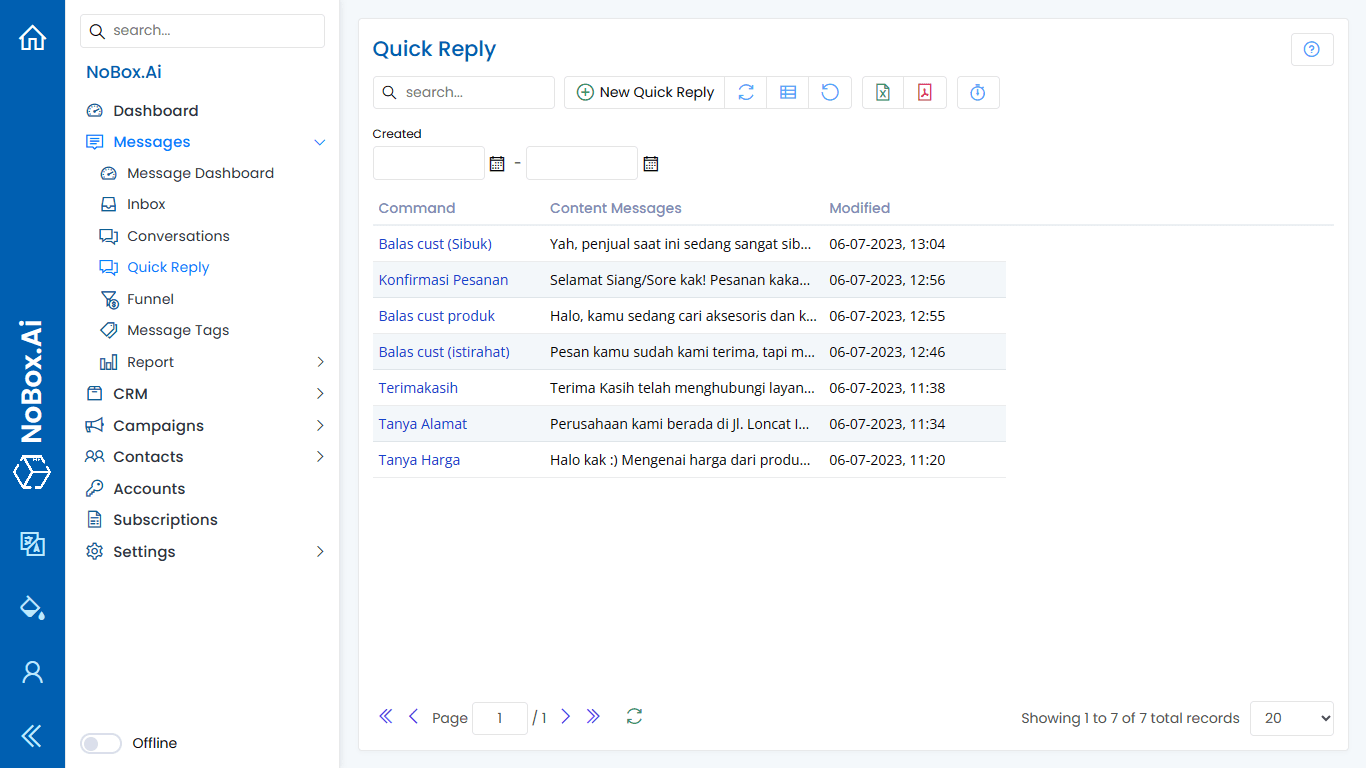Expand the Settings menu
This screenshot has height=768, width=1366.
319,551
